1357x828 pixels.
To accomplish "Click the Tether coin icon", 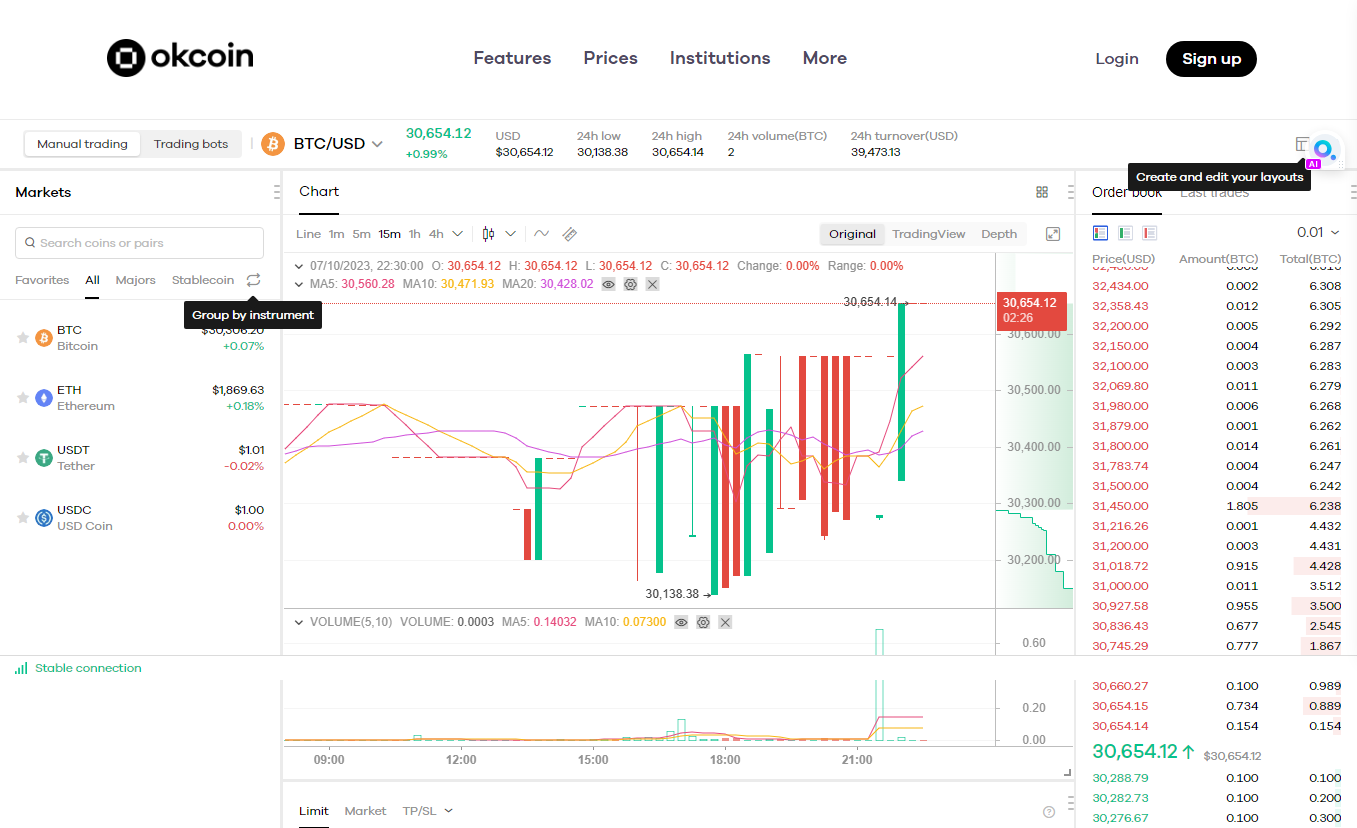I will click(44, 458).
